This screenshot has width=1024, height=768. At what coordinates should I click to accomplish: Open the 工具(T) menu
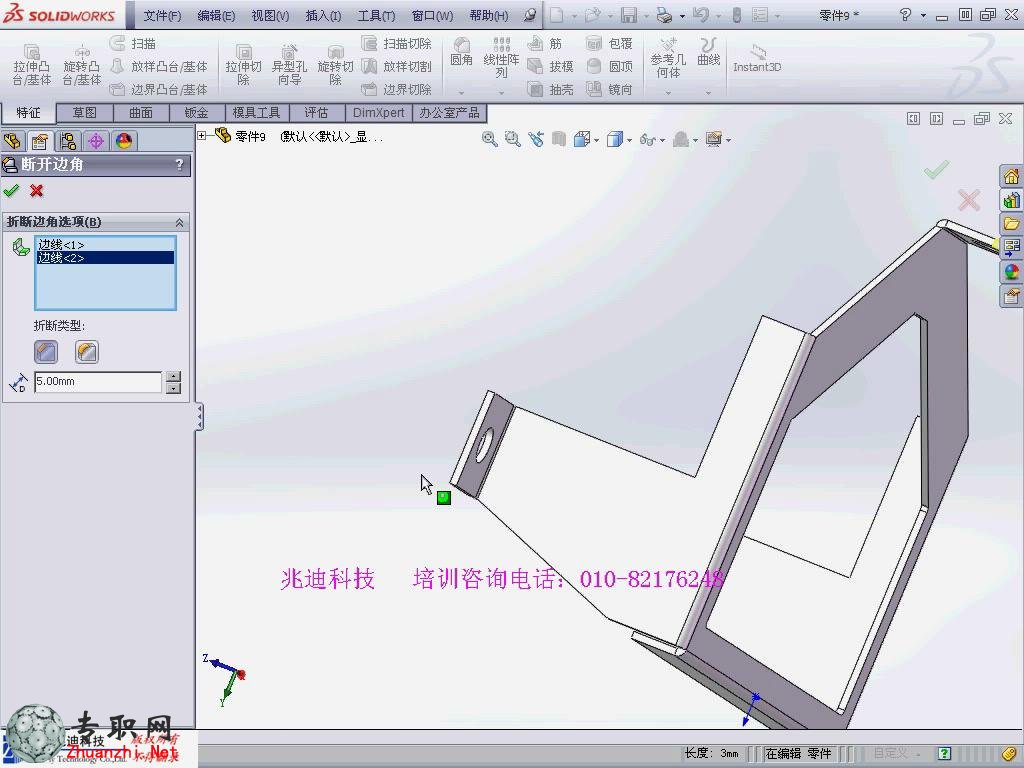coord(376,16)
